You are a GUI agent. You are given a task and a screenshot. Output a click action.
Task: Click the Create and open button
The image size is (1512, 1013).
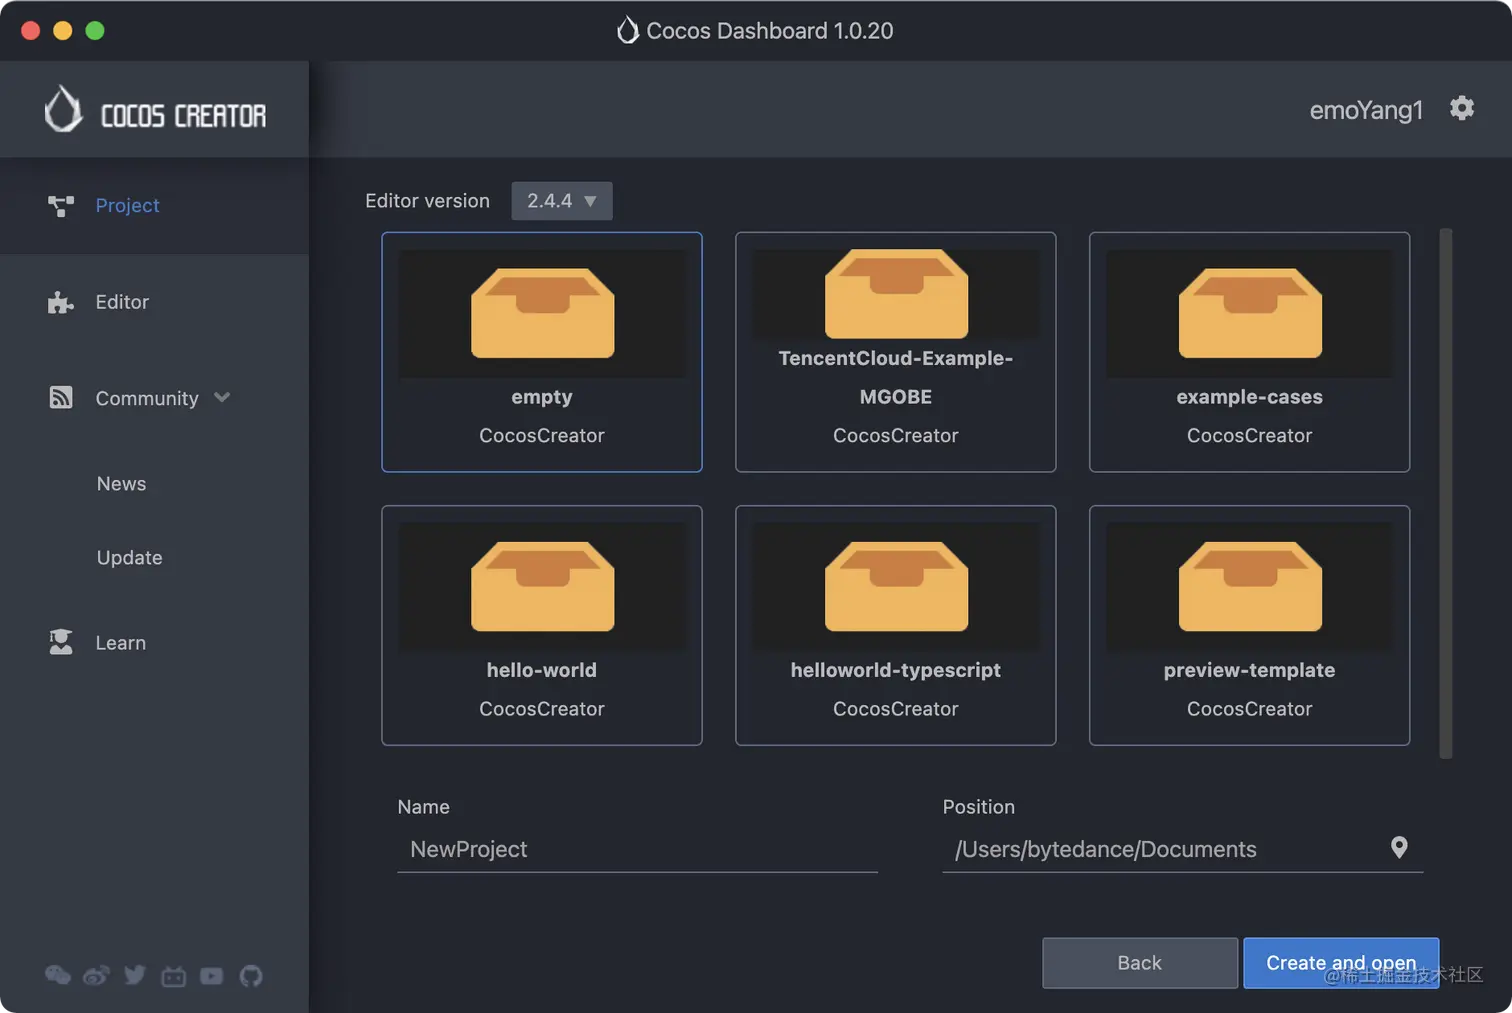[1341, 963]
